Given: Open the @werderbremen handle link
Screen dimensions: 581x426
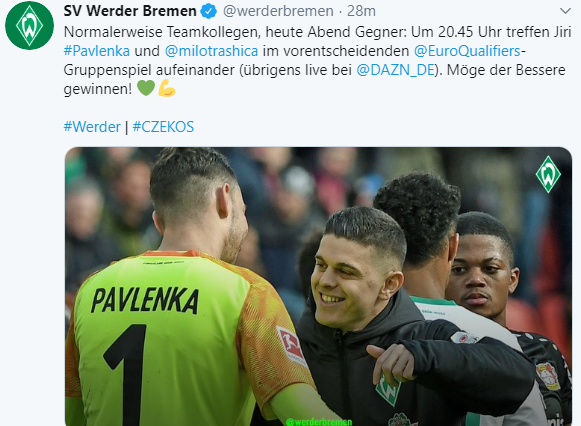Looking at the screenshot, I should 278,11.
